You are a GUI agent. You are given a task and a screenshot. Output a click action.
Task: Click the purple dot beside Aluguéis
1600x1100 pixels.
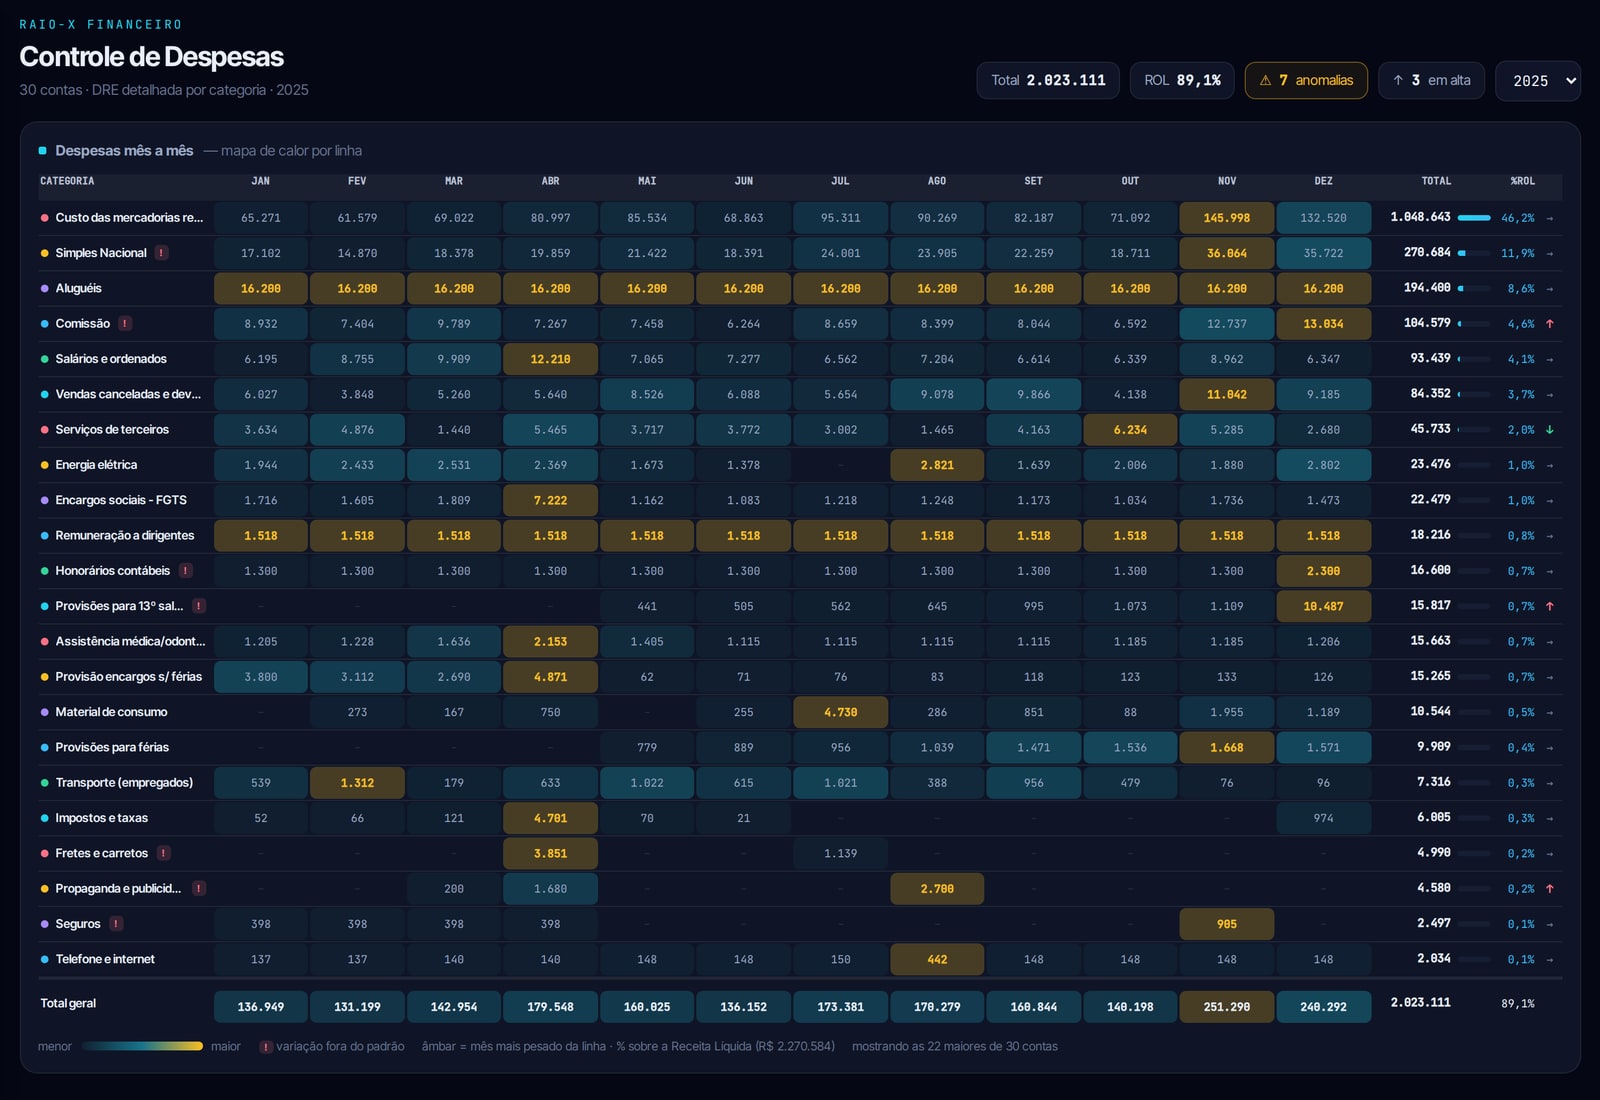click(44, 288)
